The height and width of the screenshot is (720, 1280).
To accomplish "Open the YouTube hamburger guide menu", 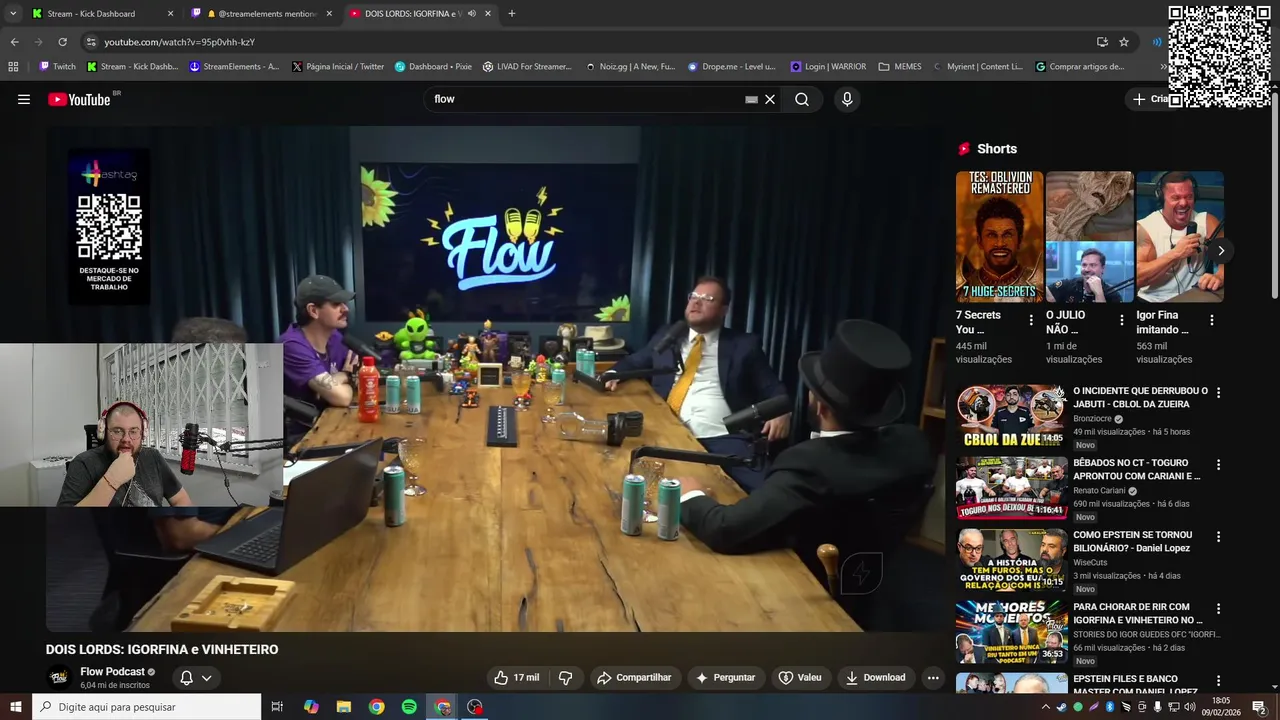I will click(x=24, y=99).
